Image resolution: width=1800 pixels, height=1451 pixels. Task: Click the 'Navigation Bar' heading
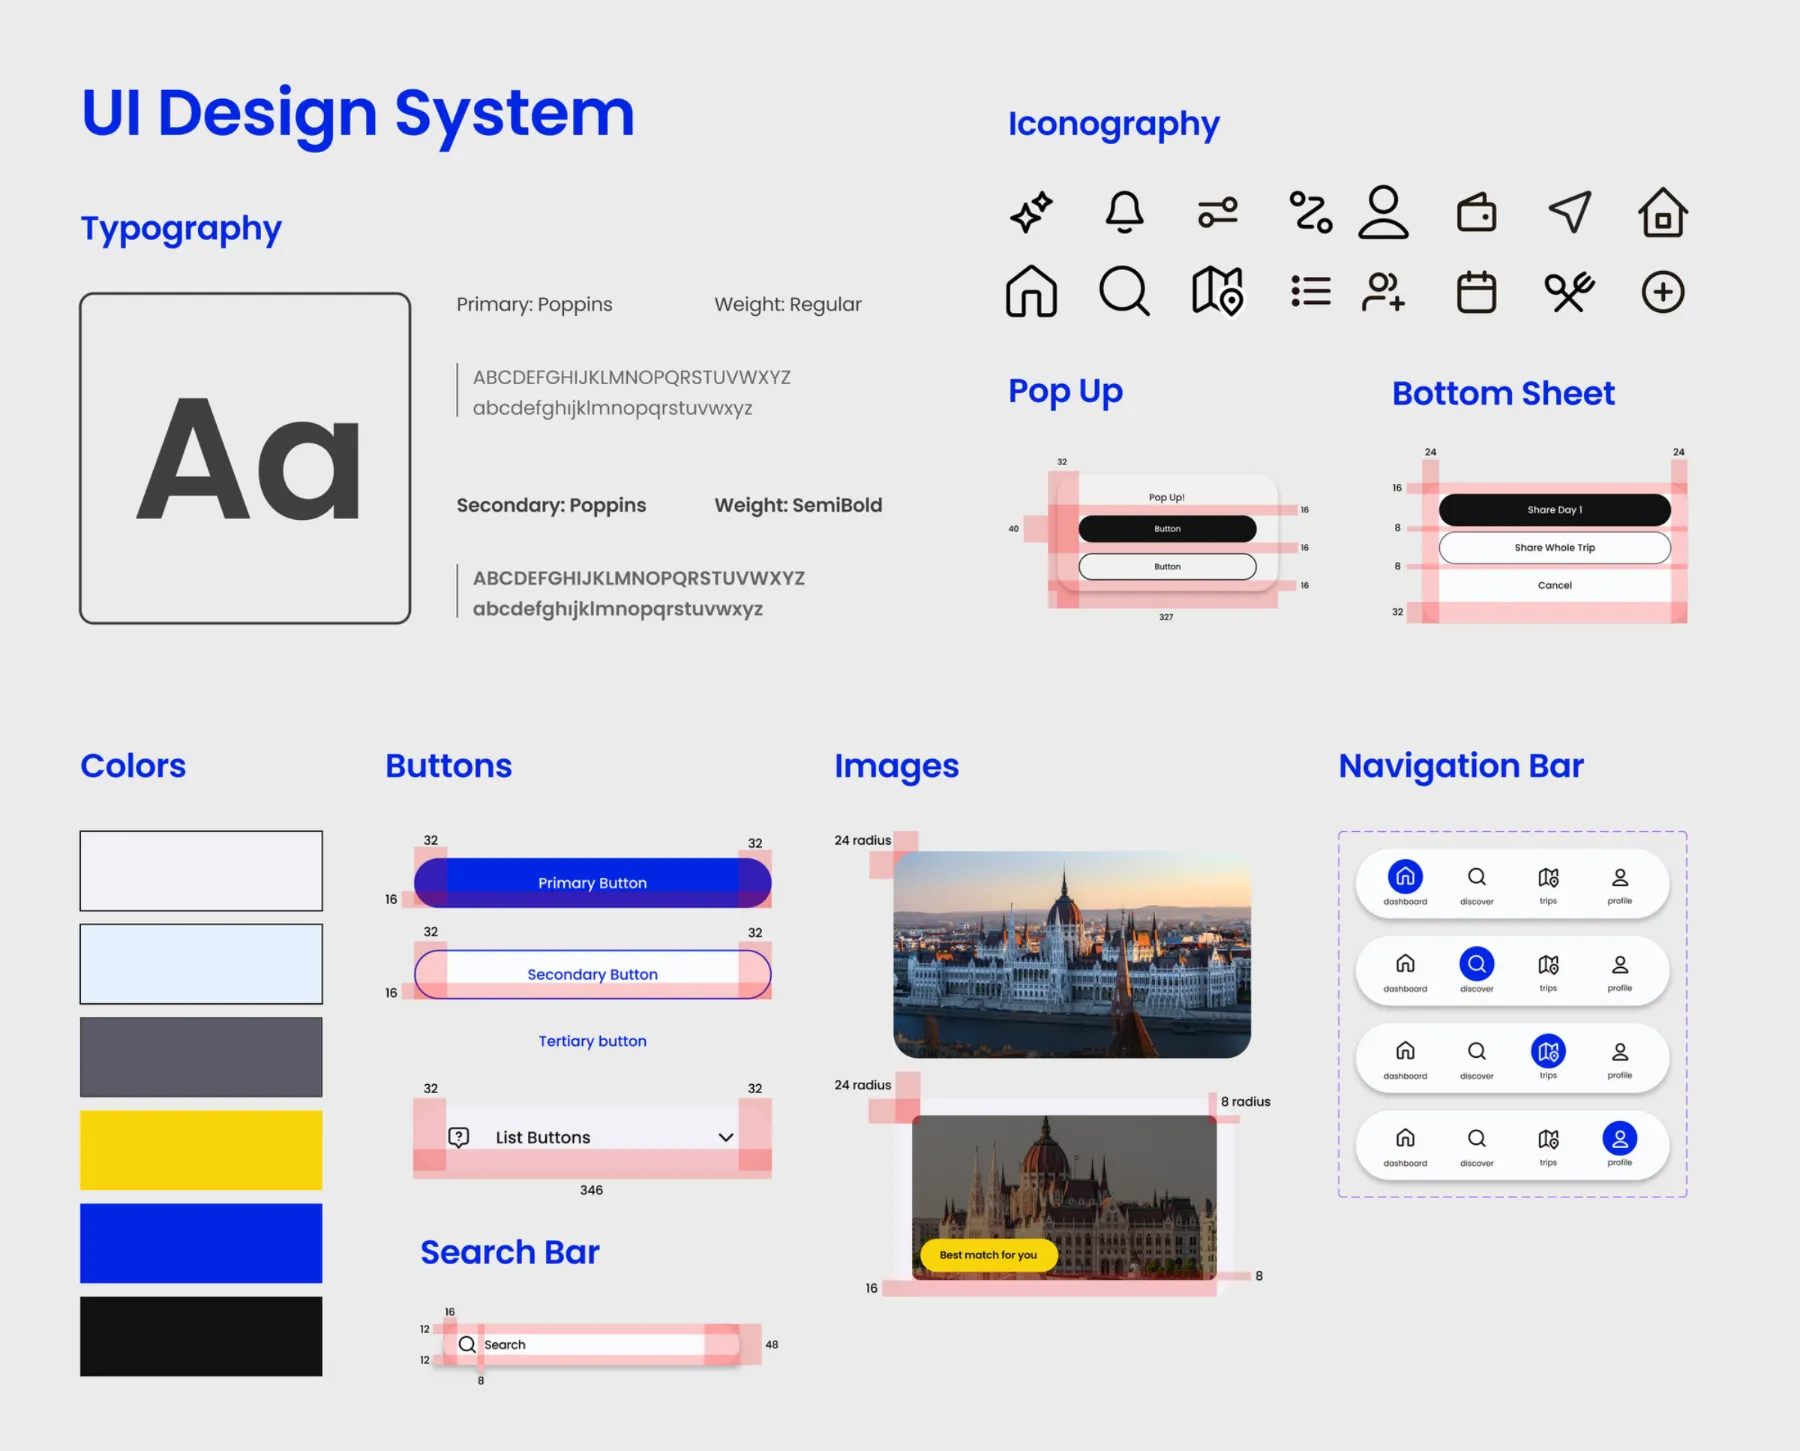1461,766
